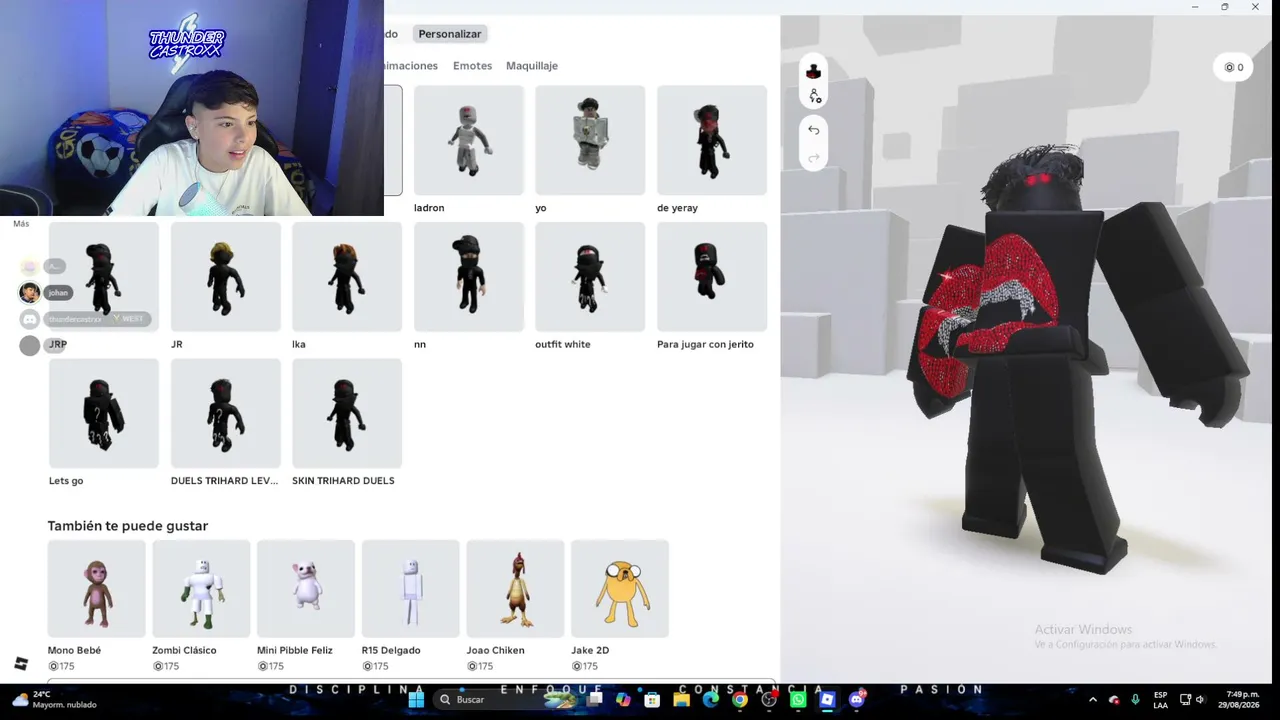The width and height of the screenshot is (1280, 720).
Task: Click the 'Mini Pibble Feliz' item name
Action: pyautogui.click(x=295, y=651)
